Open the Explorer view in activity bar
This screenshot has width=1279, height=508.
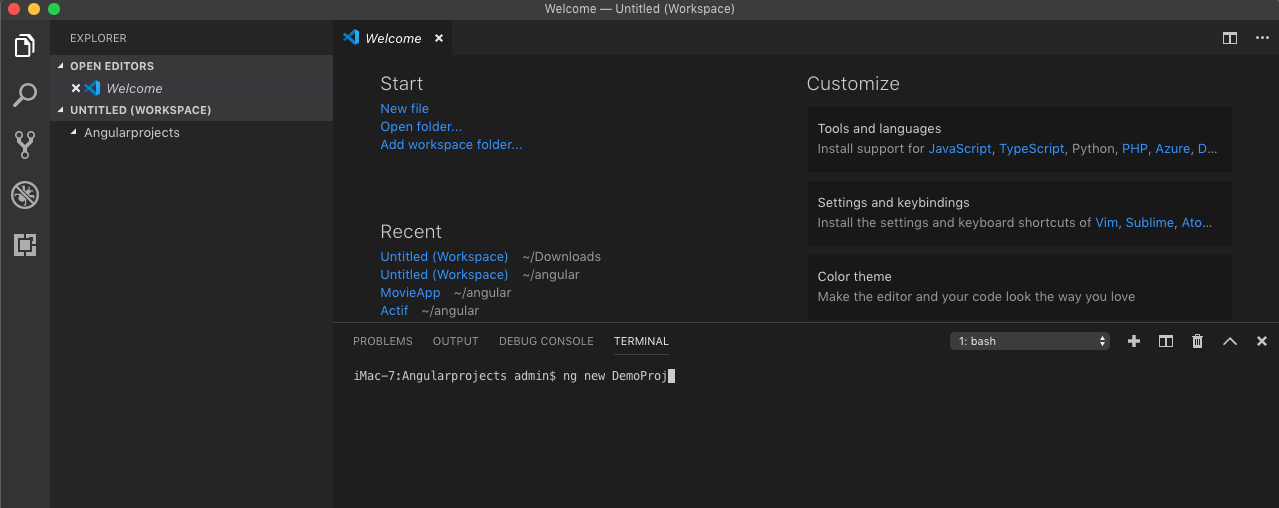[x=25, y=46]
